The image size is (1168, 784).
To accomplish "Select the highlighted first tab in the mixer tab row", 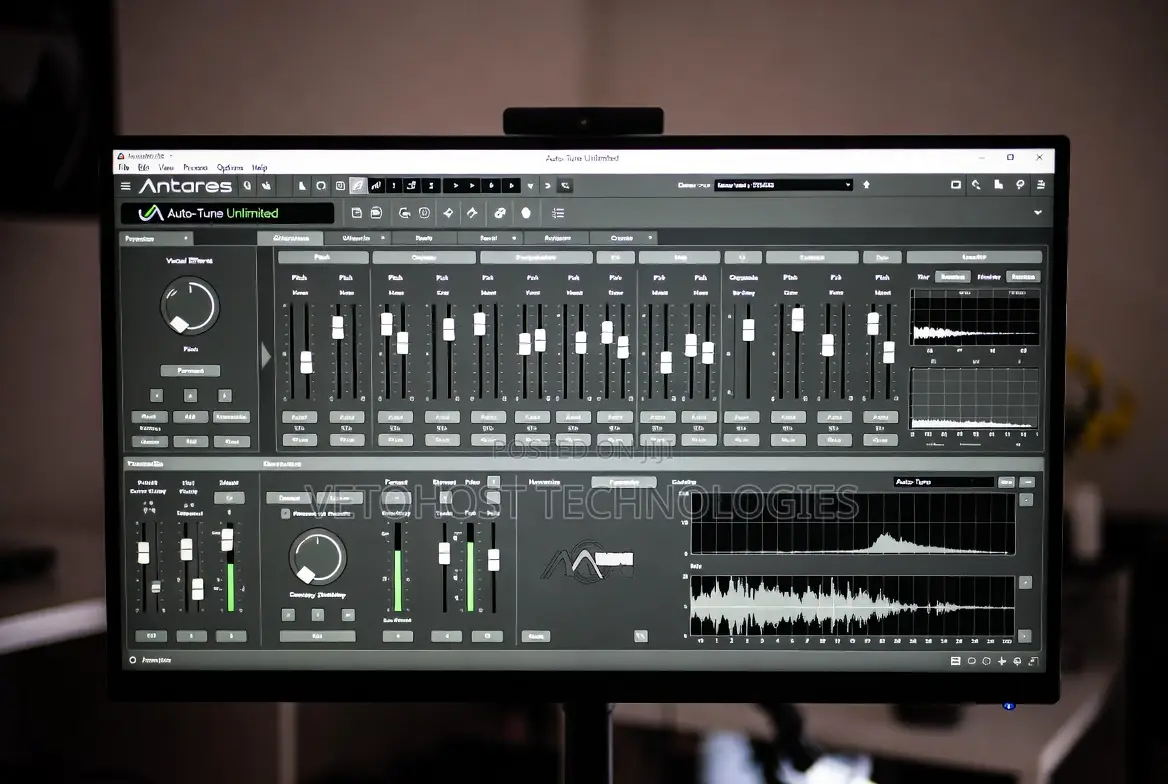I will pos(291,238).
